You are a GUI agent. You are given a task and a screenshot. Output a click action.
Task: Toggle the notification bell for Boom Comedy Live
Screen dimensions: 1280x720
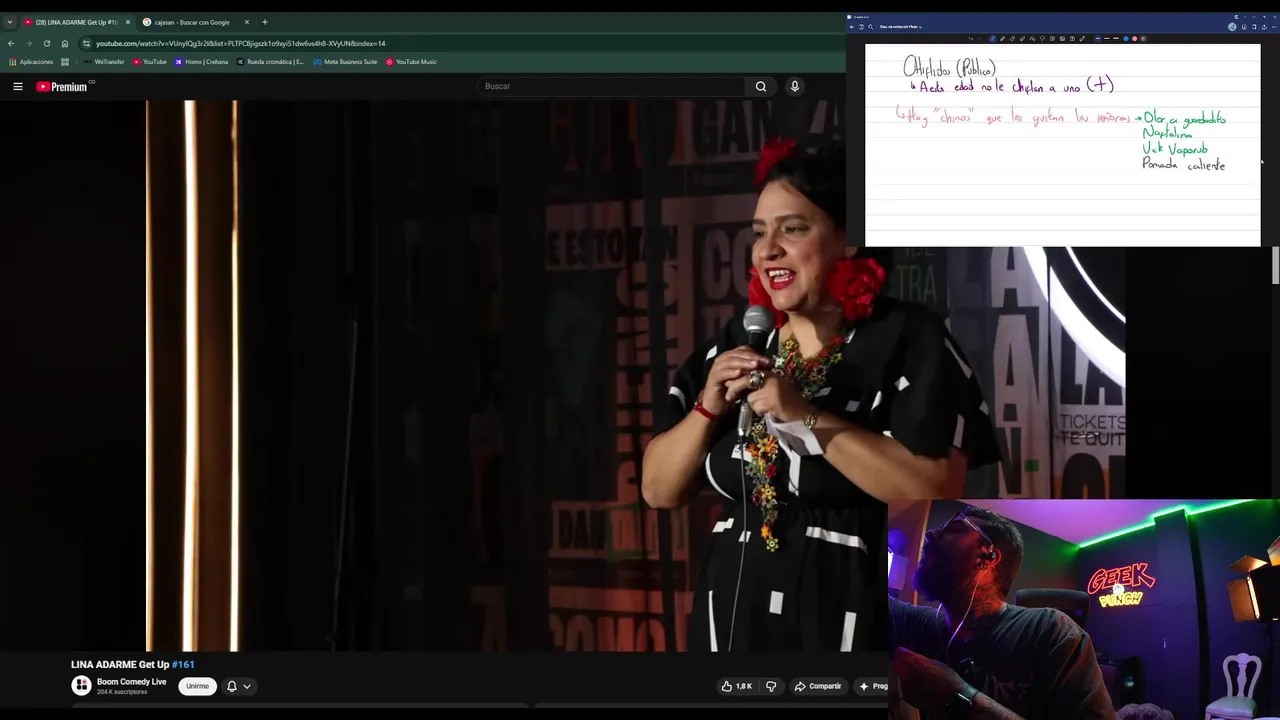coord(232,686)
